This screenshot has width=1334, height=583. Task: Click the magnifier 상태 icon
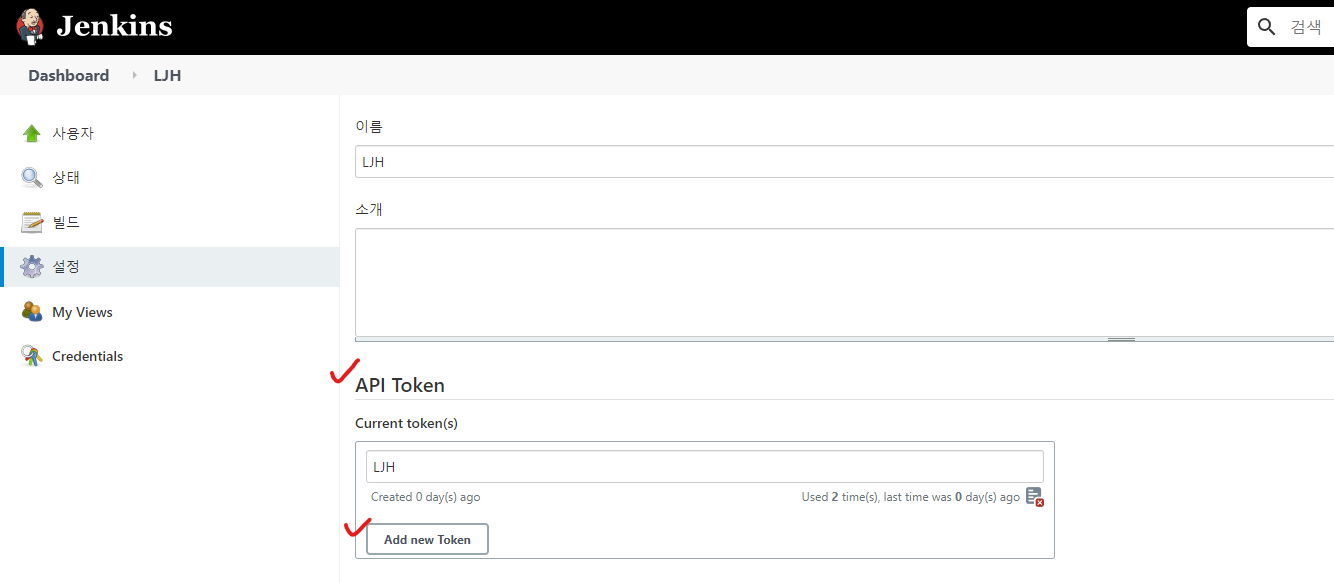[32, 178]
